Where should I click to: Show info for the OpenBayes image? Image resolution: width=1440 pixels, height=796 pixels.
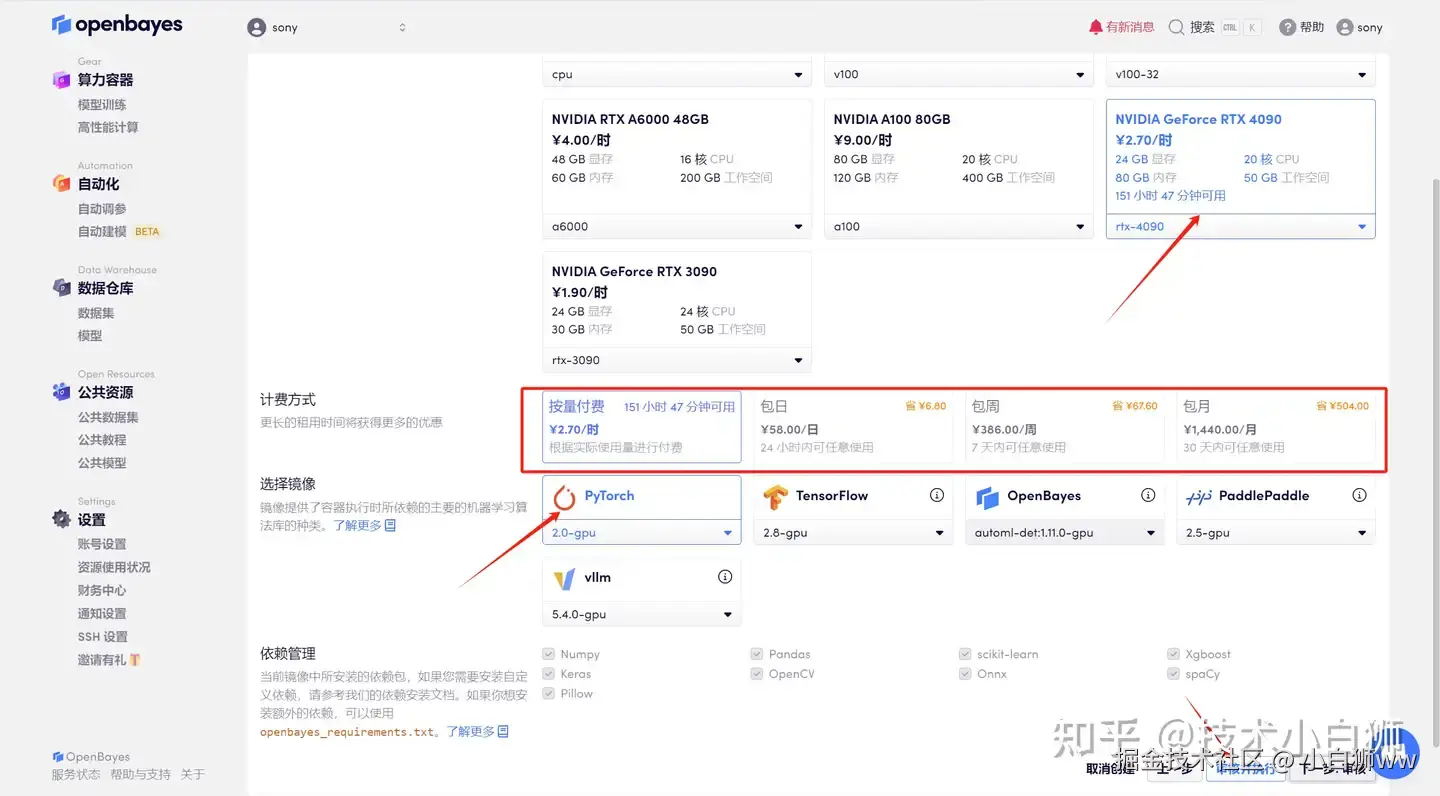[1148, 495]
